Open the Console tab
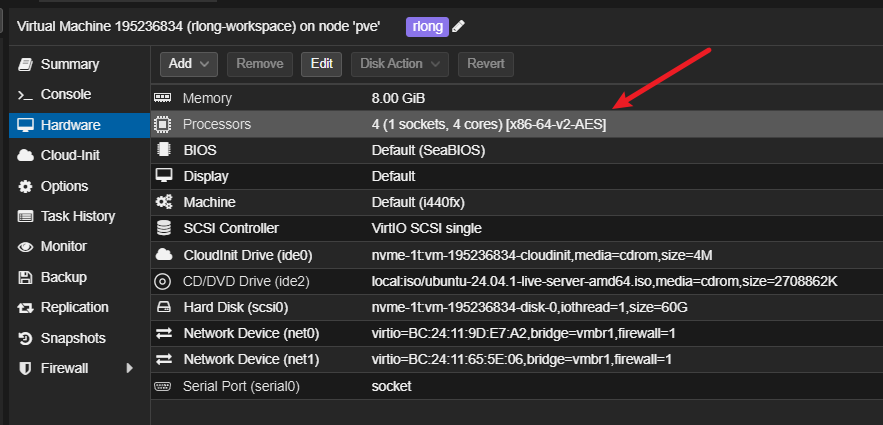Viewport: 883px width, 425px height. pos(65,95)
